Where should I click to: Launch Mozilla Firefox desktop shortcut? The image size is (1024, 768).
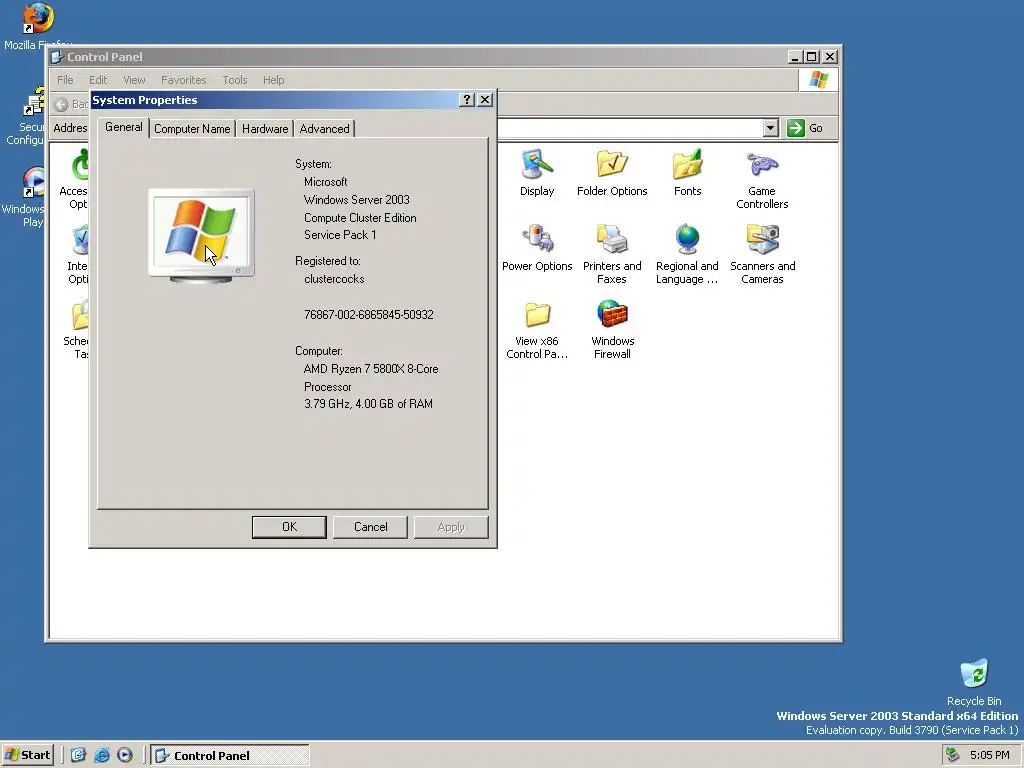tap(37, 26)
